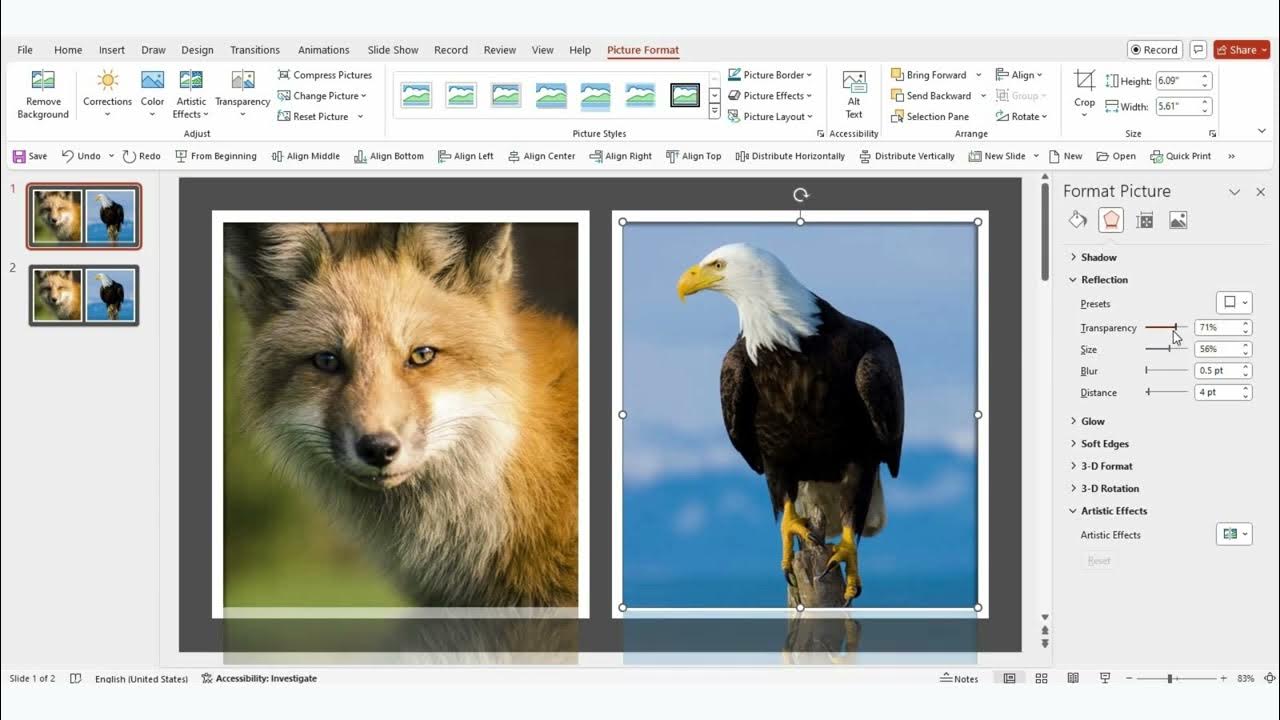
Task: Click Align Top
Action: pyautogui.click(x=694, y=156)
